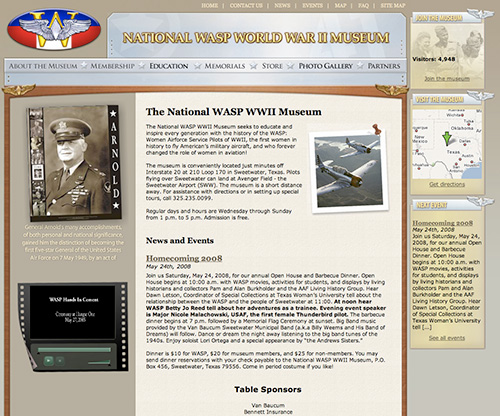Open SITE MAP in top navigation

(x=393, y=6)
